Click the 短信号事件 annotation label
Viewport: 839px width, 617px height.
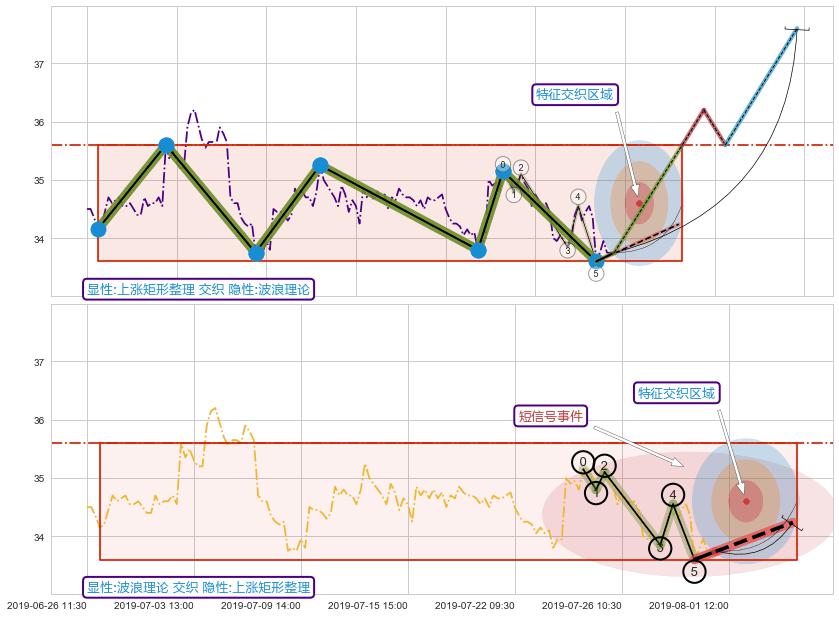[551, 416]
